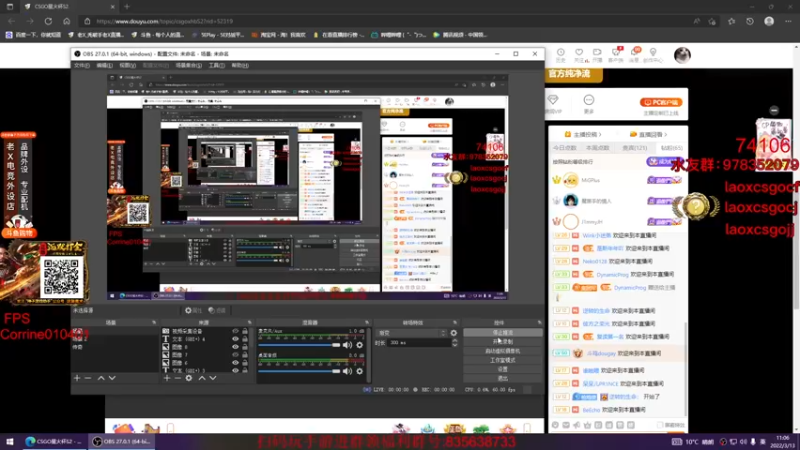Click Start Recording button in OBS controls
The height and width of the screenshot is (450, 800).
503,342
